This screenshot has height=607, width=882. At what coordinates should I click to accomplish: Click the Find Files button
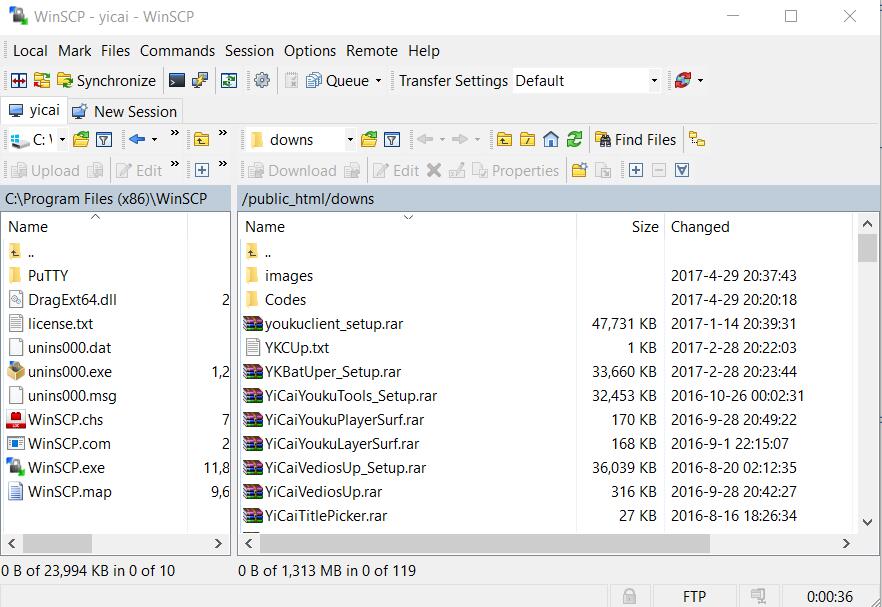point(636,140)
